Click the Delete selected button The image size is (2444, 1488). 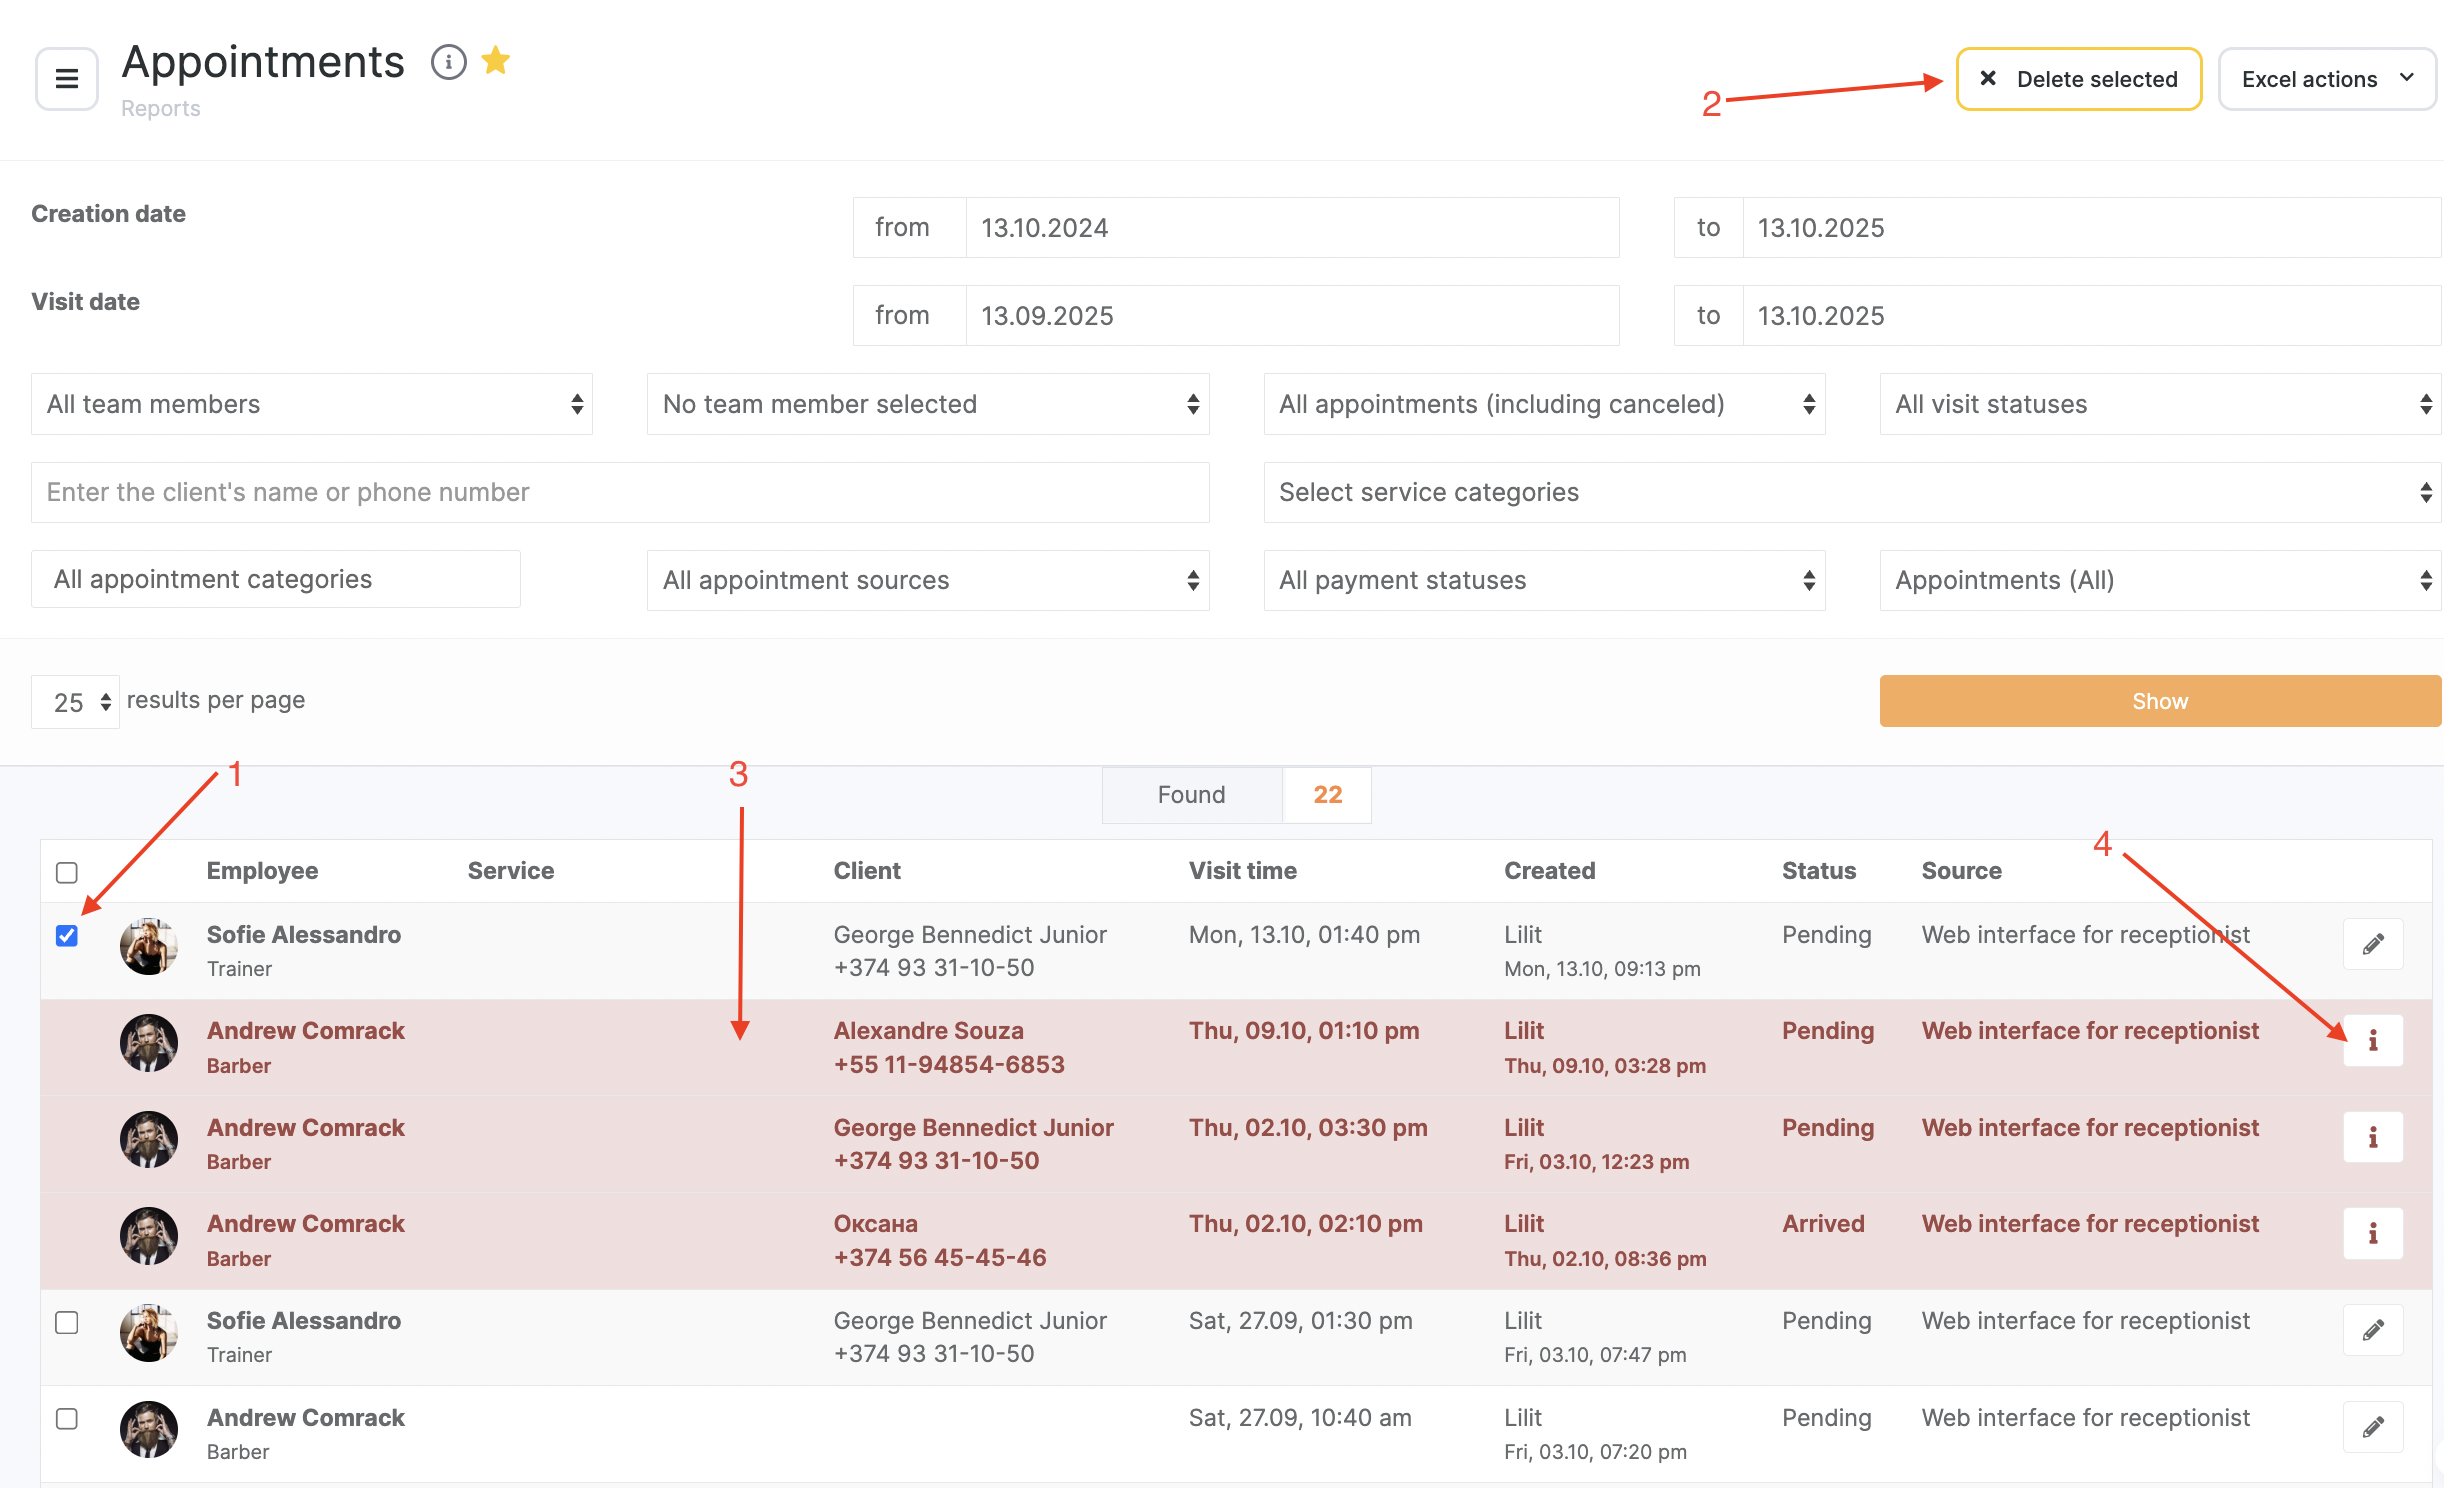(2078, 79)
